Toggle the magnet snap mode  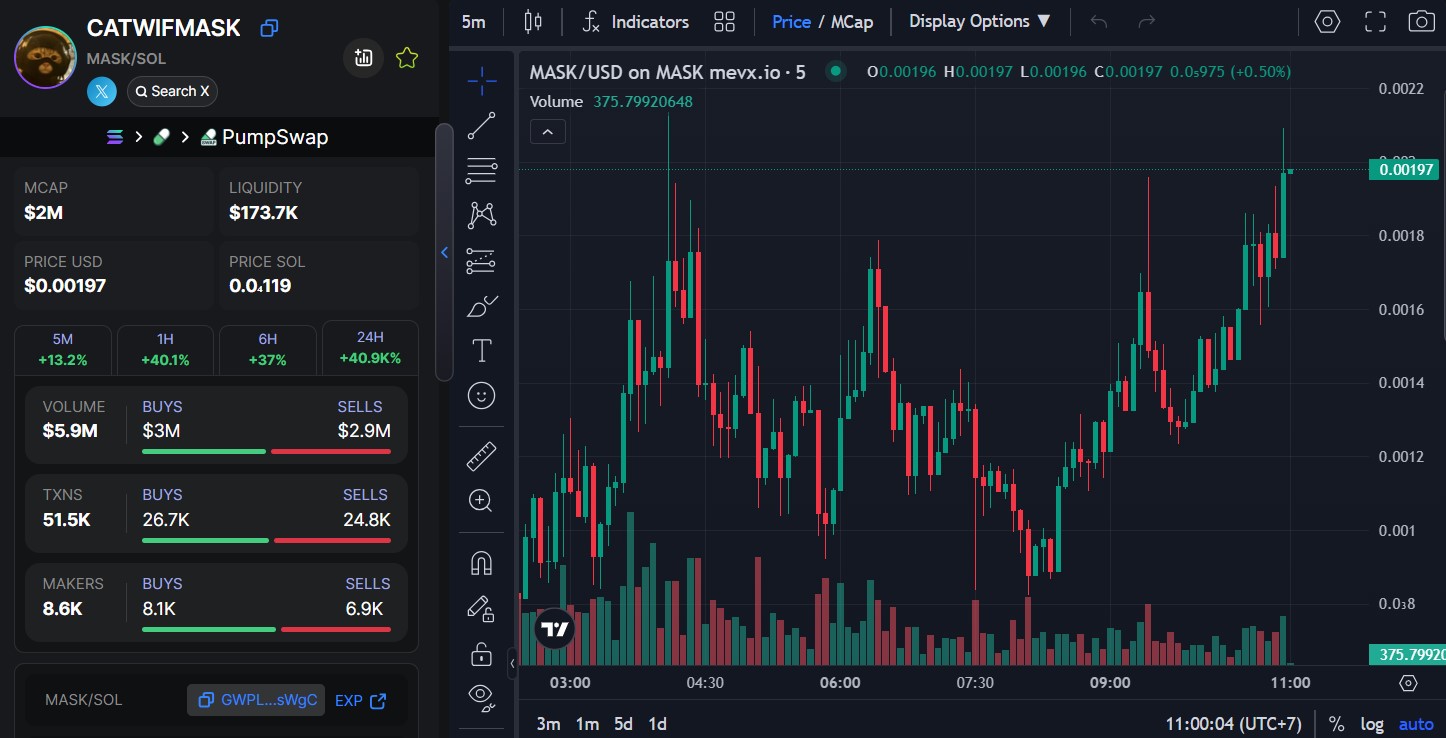[x=481, y=564]
